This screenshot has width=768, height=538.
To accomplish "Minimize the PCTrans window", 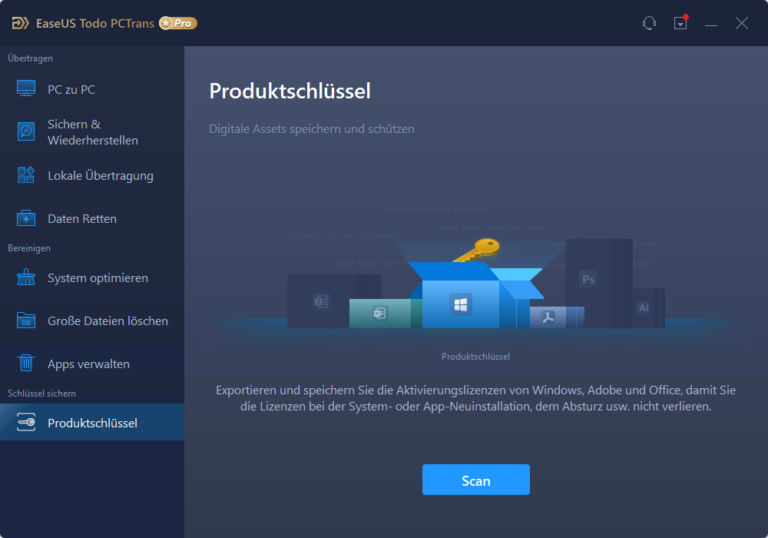I will pos(711,24).
